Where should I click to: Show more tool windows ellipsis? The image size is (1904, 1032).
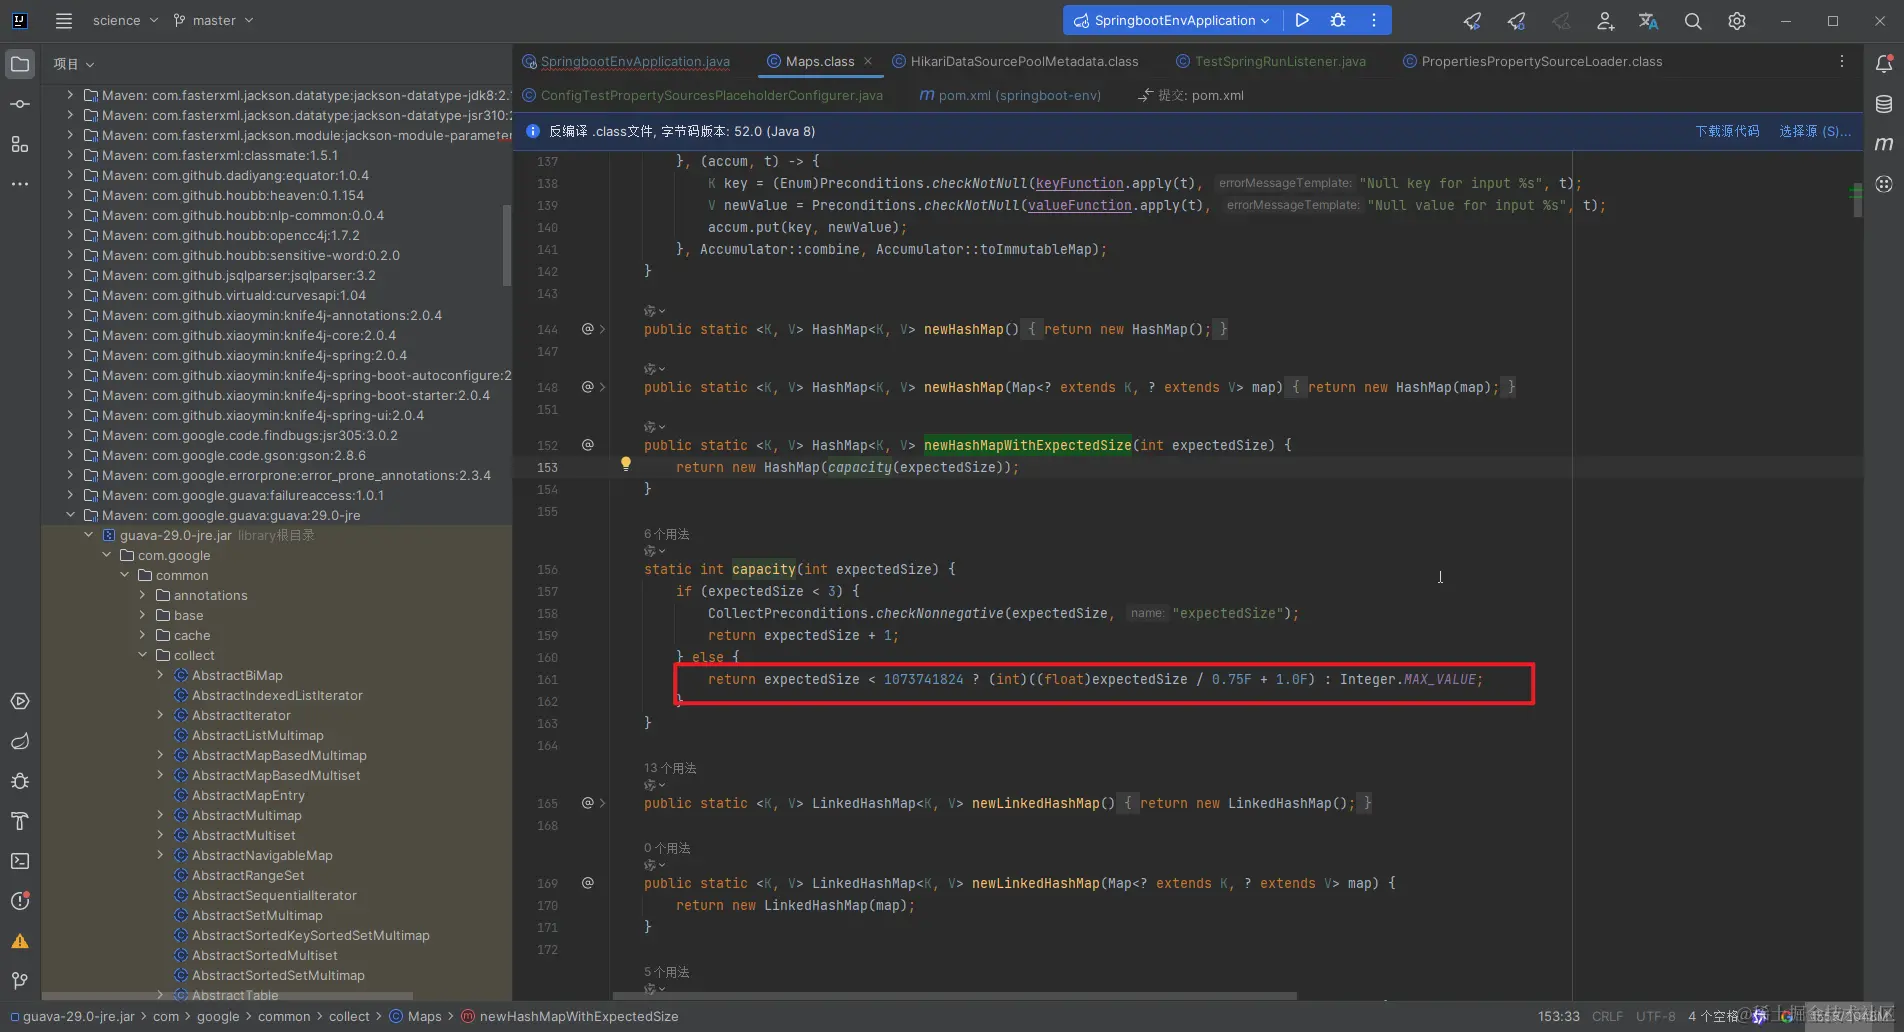click(x=20, y=184)
